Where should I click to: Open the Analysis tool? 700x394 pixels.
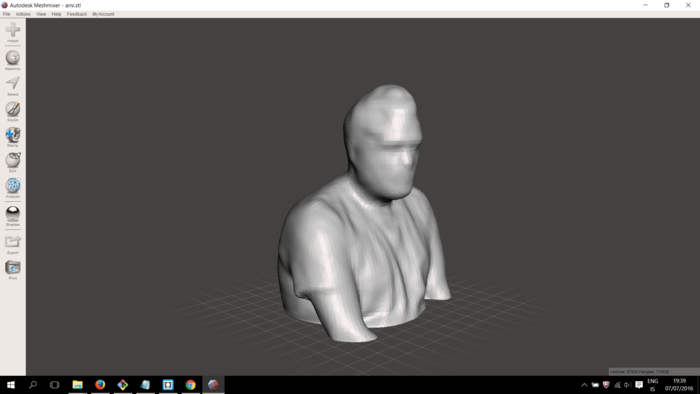12,185
